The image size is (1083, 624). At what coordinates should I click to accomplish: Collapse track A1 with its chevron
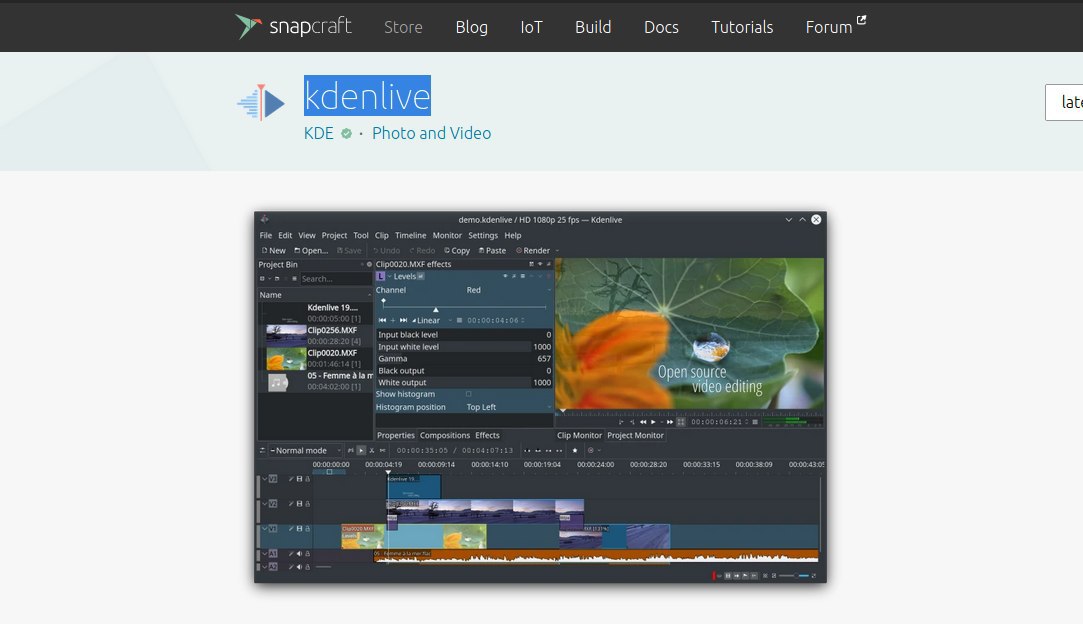265,554
